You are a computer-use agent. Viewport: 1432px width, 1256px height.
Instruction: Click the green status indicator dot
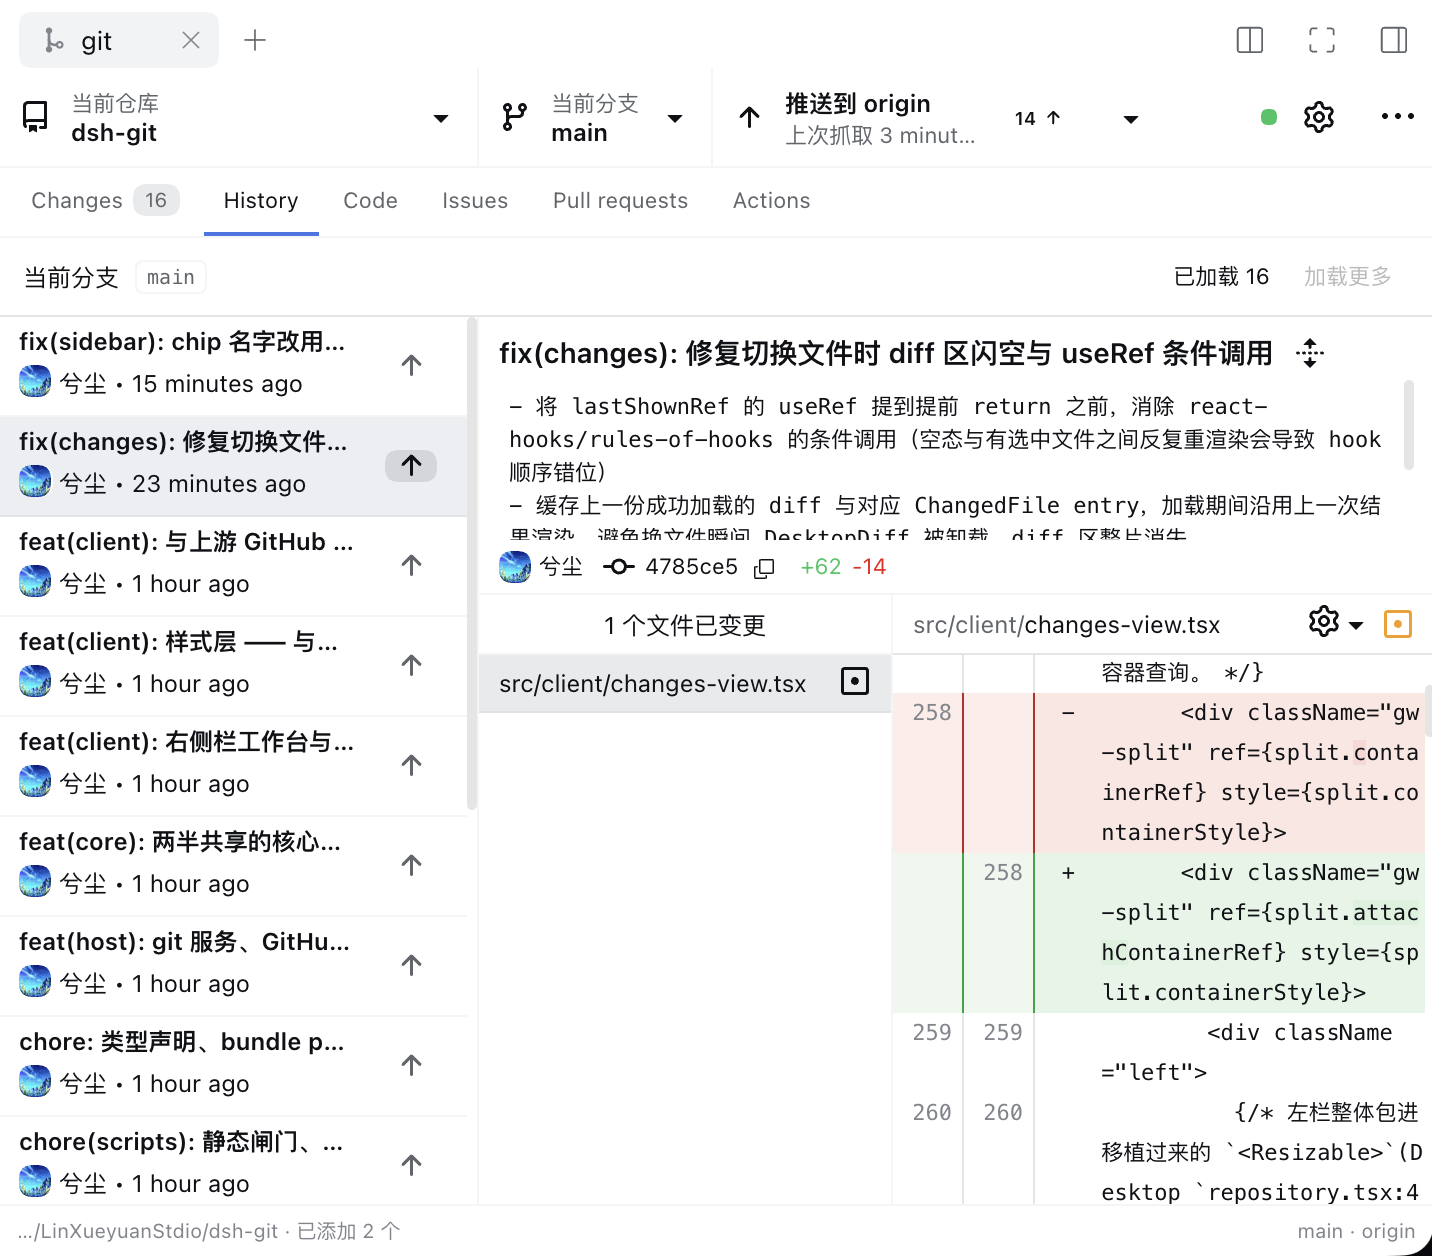1269,117
